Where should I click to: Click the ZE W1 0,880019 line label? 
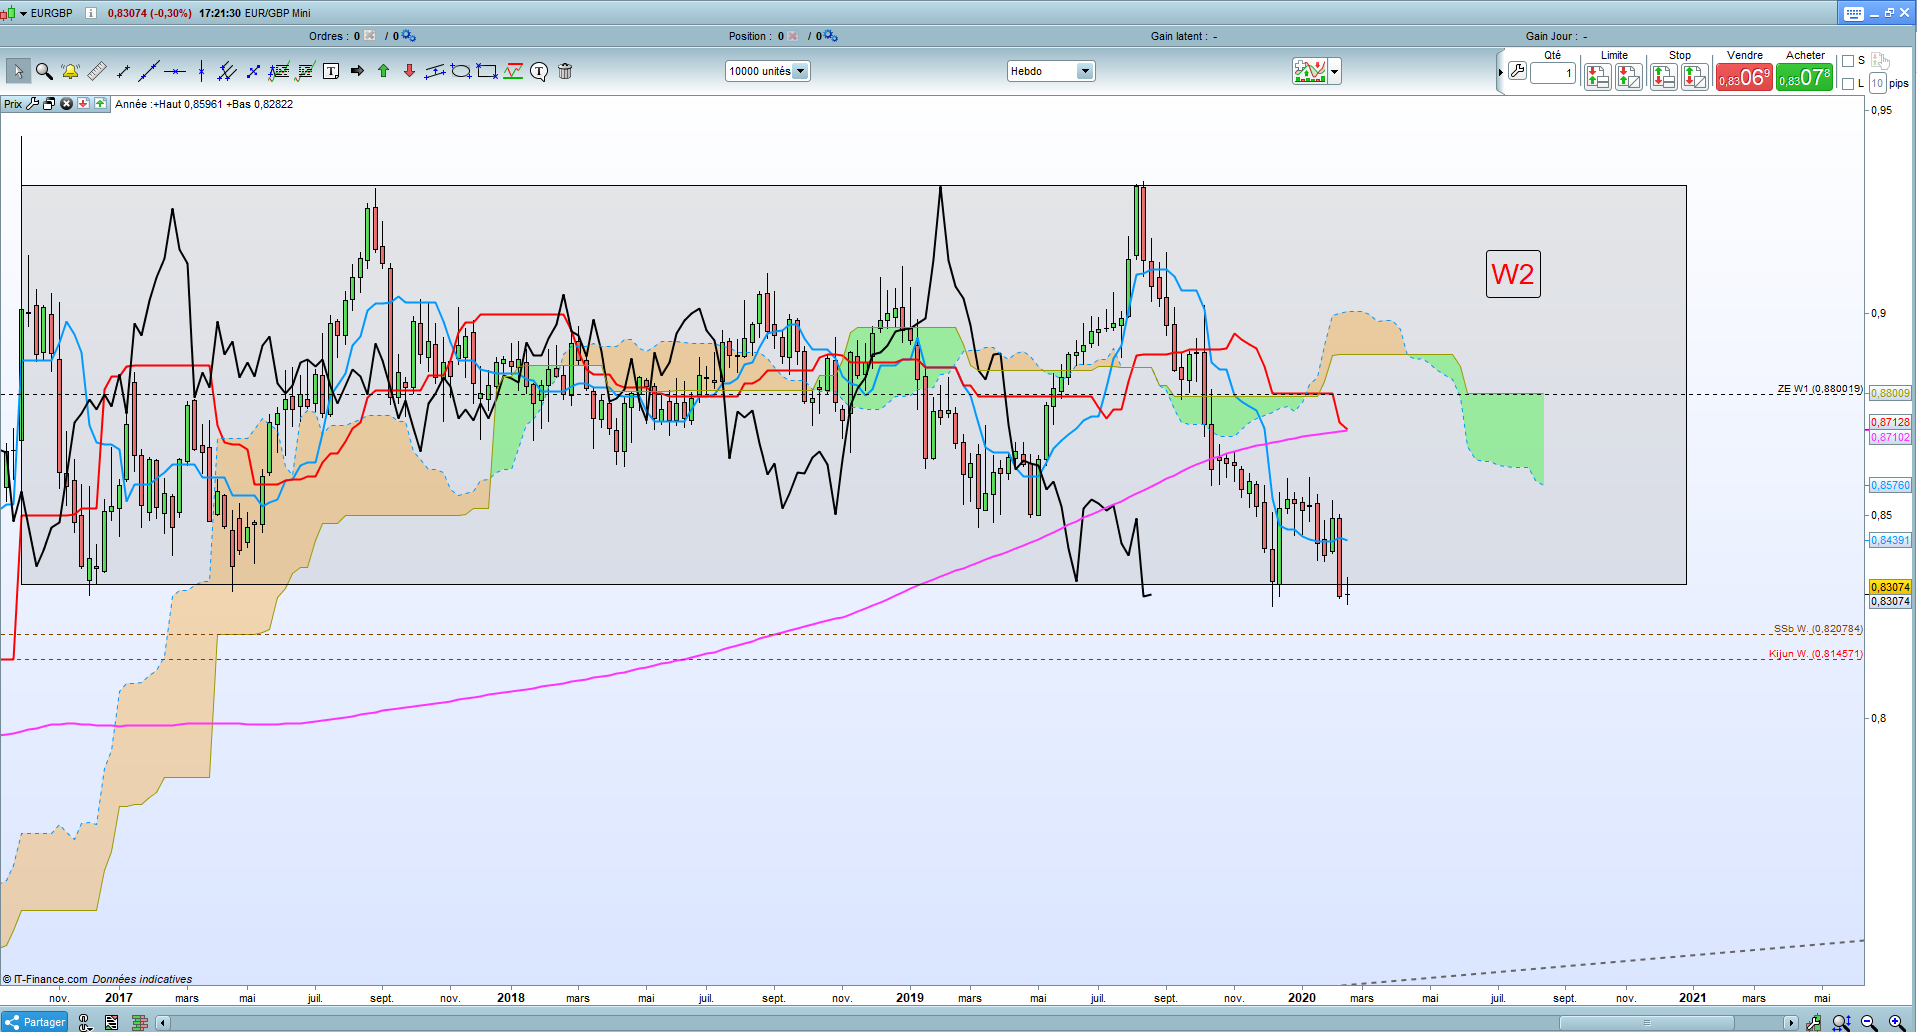coord(1820,389)
